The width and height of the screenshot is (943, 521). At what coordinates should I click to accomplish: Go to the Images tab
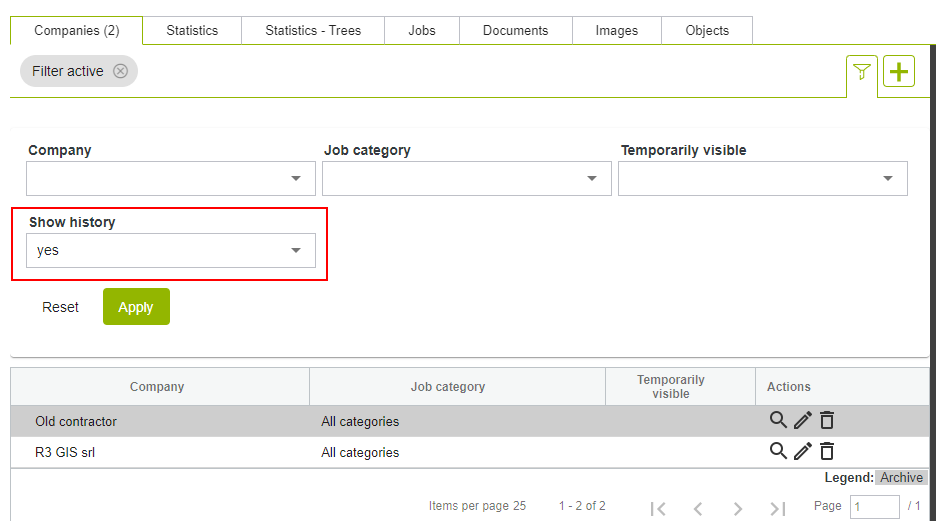616,31
